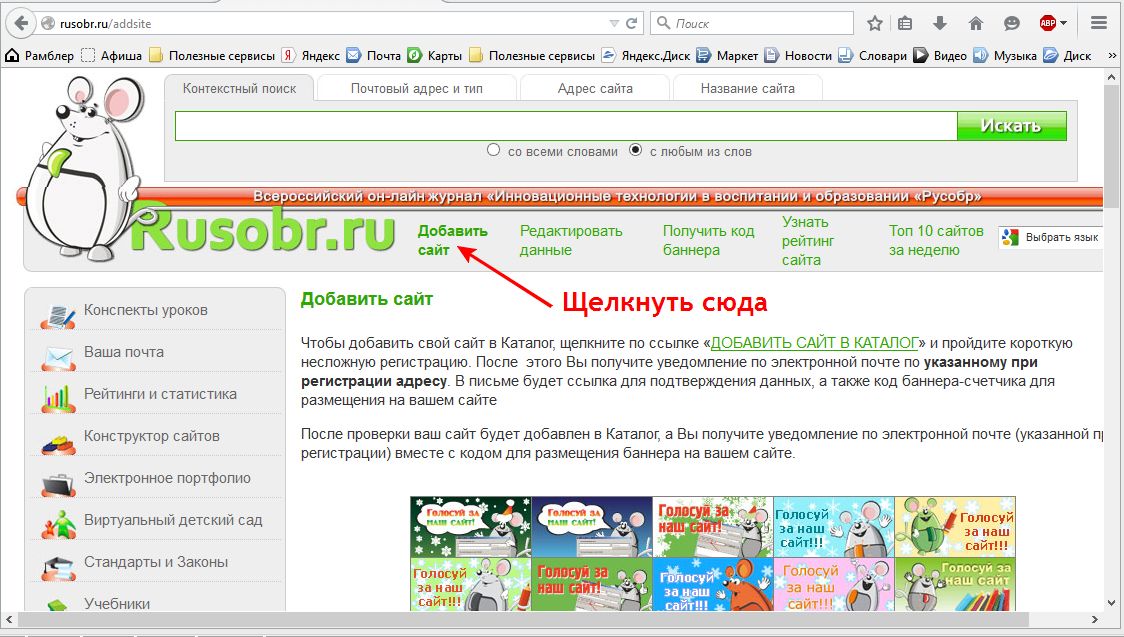The height and width of the screenshot is (637, 1124).
Task: Follow the "ДОБАВИТЬ САЙТ В КАТАЛОГ" link
Action: coord(814,343)
